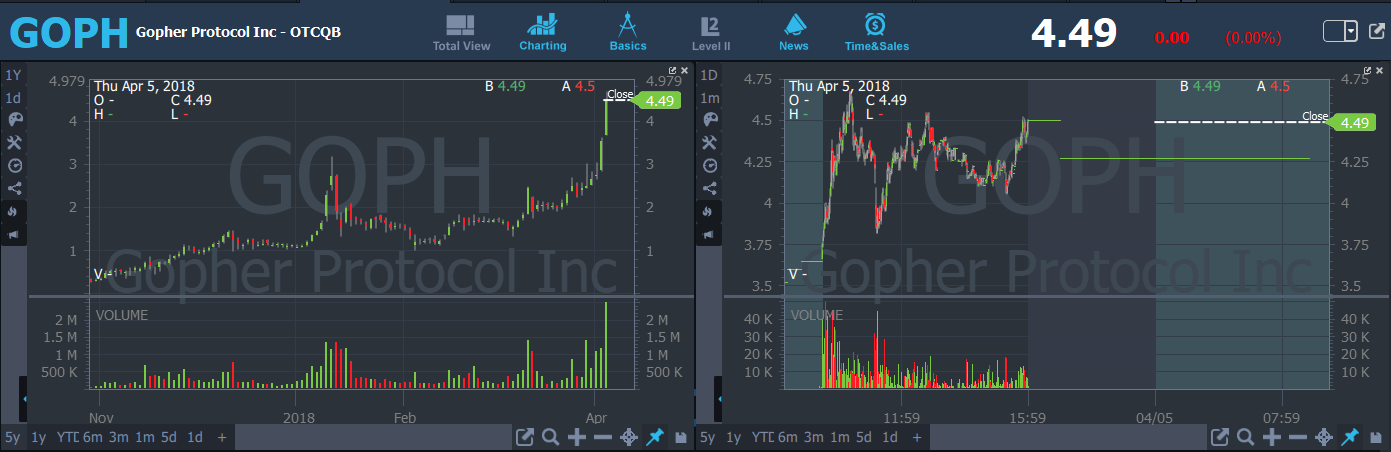Zoom out with the minus icon under the right chart

click(1298, 437)
